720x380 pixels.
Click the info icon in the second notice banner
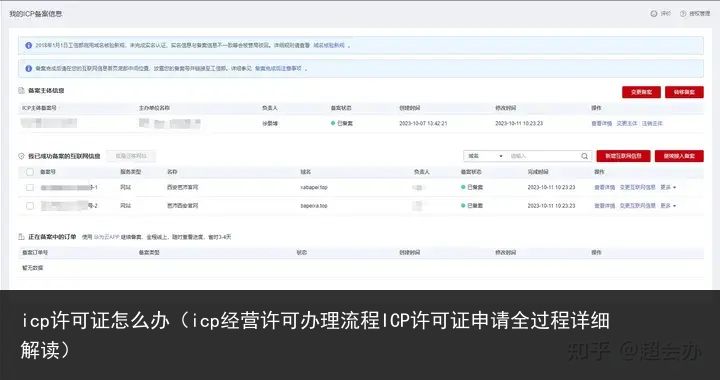coord(28,68)
